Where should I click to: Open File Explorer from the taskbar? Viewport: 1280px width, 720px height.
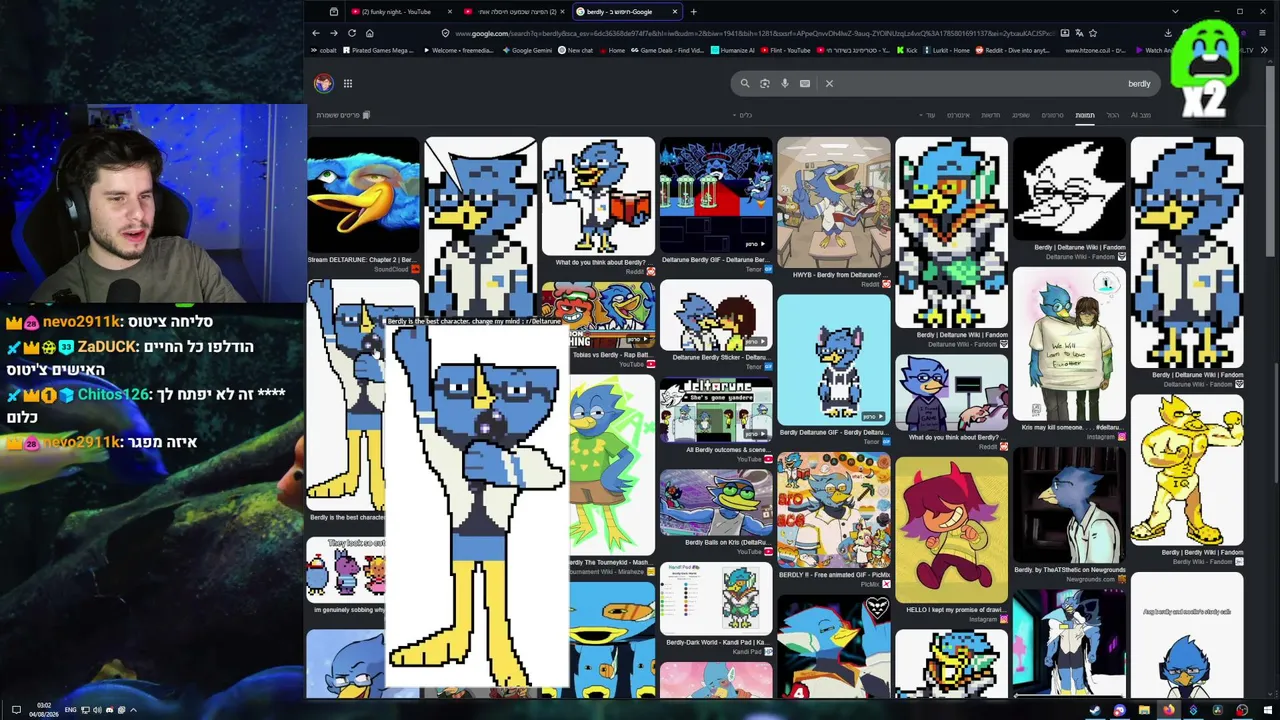click(1144, 711)
